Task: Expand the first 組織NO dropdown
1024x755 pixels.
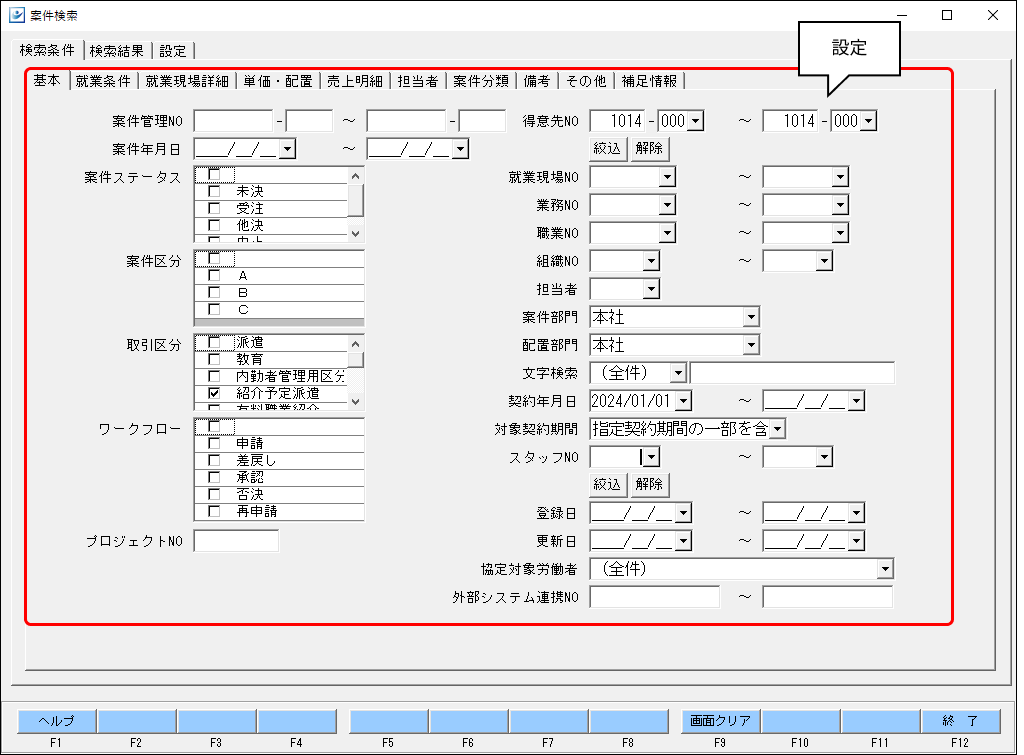Action: tap(651, 261)
